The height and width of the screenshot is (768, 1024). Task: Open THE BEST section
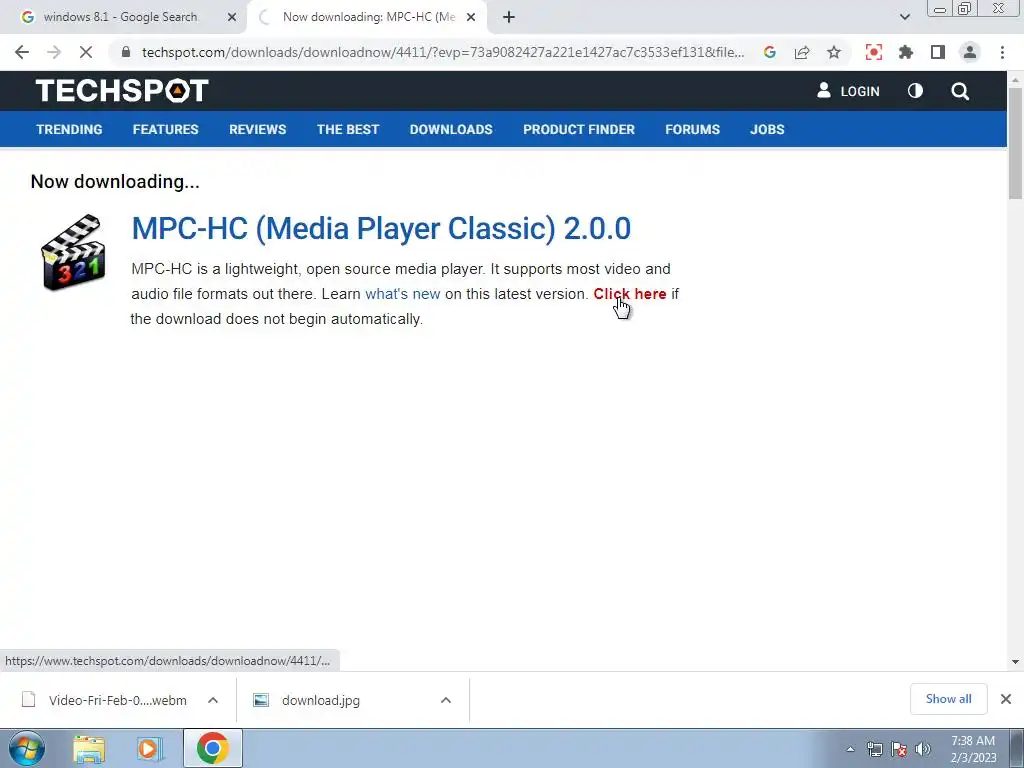347,129
